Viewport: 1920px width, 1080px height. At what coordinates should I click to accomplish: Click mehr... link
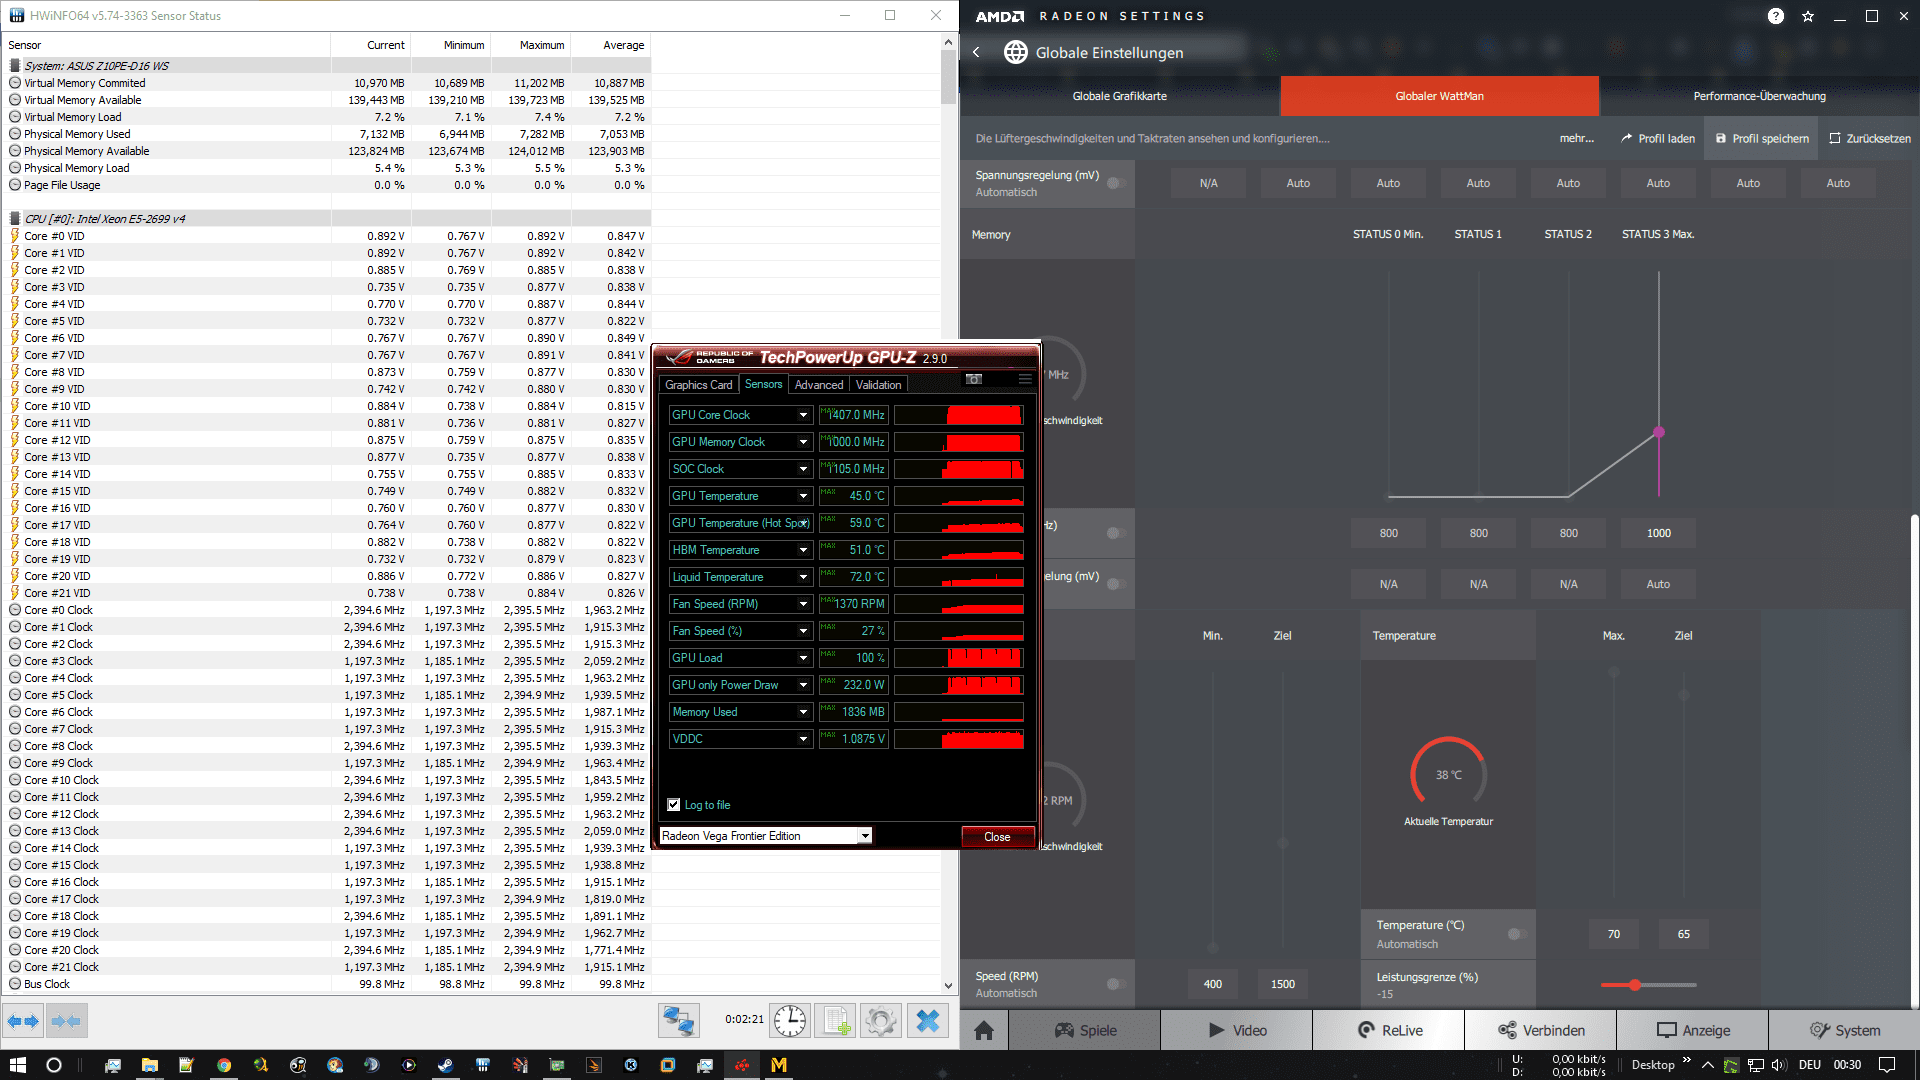tap(1577, 139)
